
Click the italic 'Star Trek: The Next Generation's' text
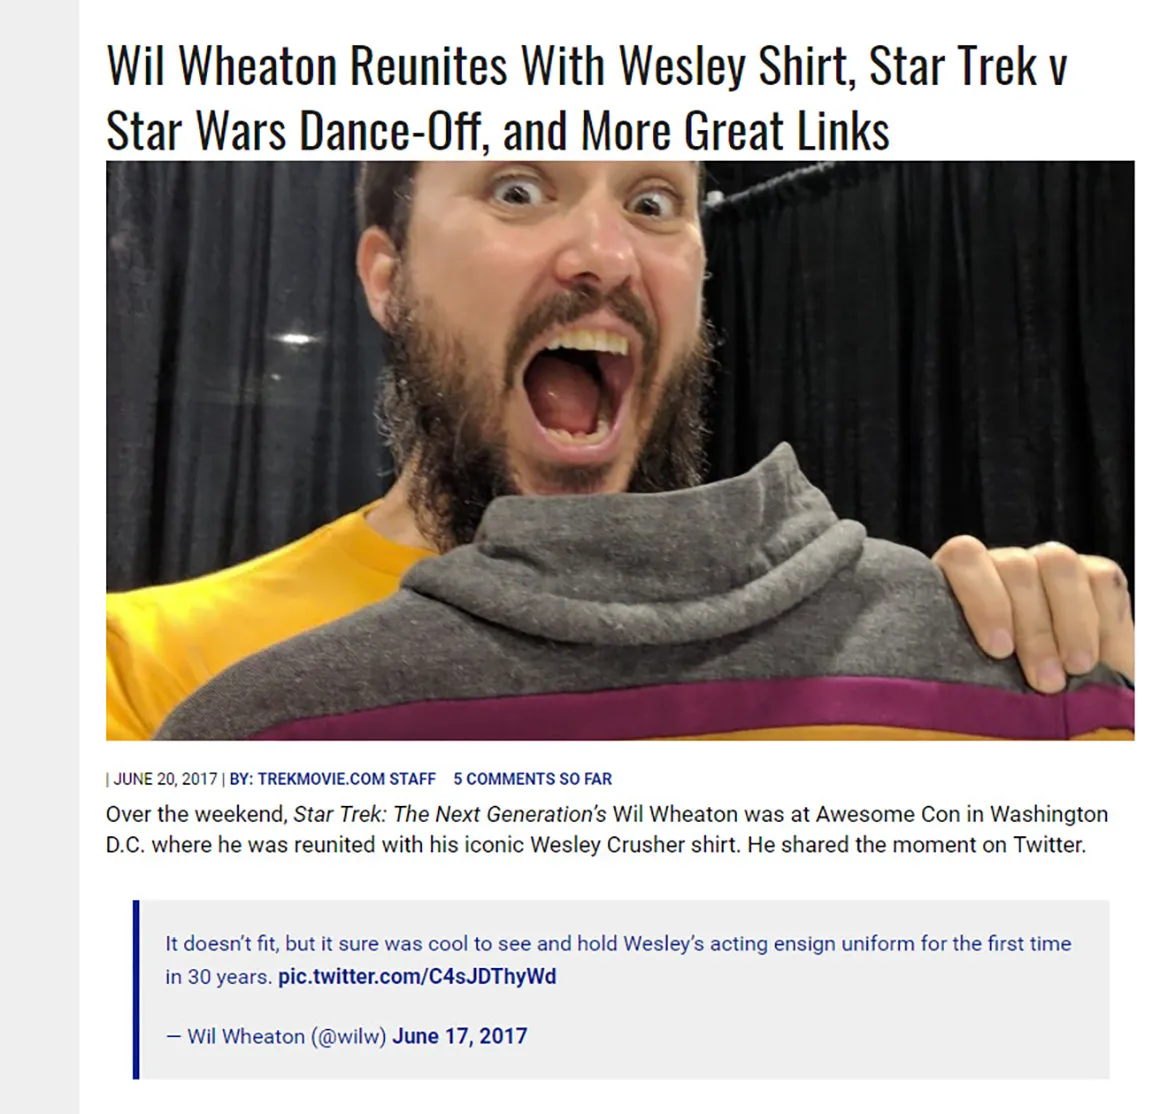click(450, 814)
